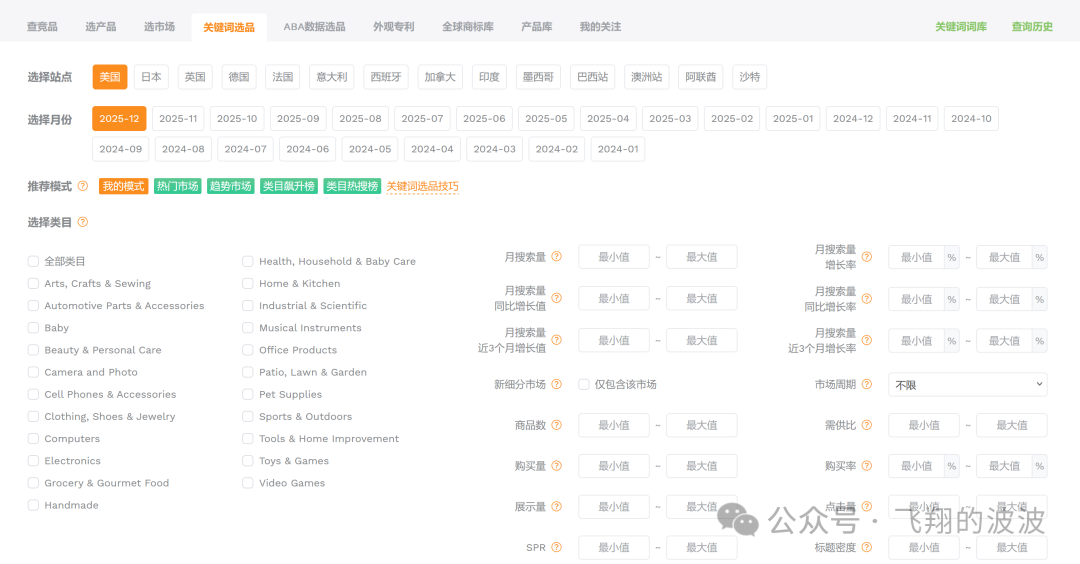Choose 我的模式 recommendation mode
The height and width of the screenshot is (564, 1080).
[123, 186]
